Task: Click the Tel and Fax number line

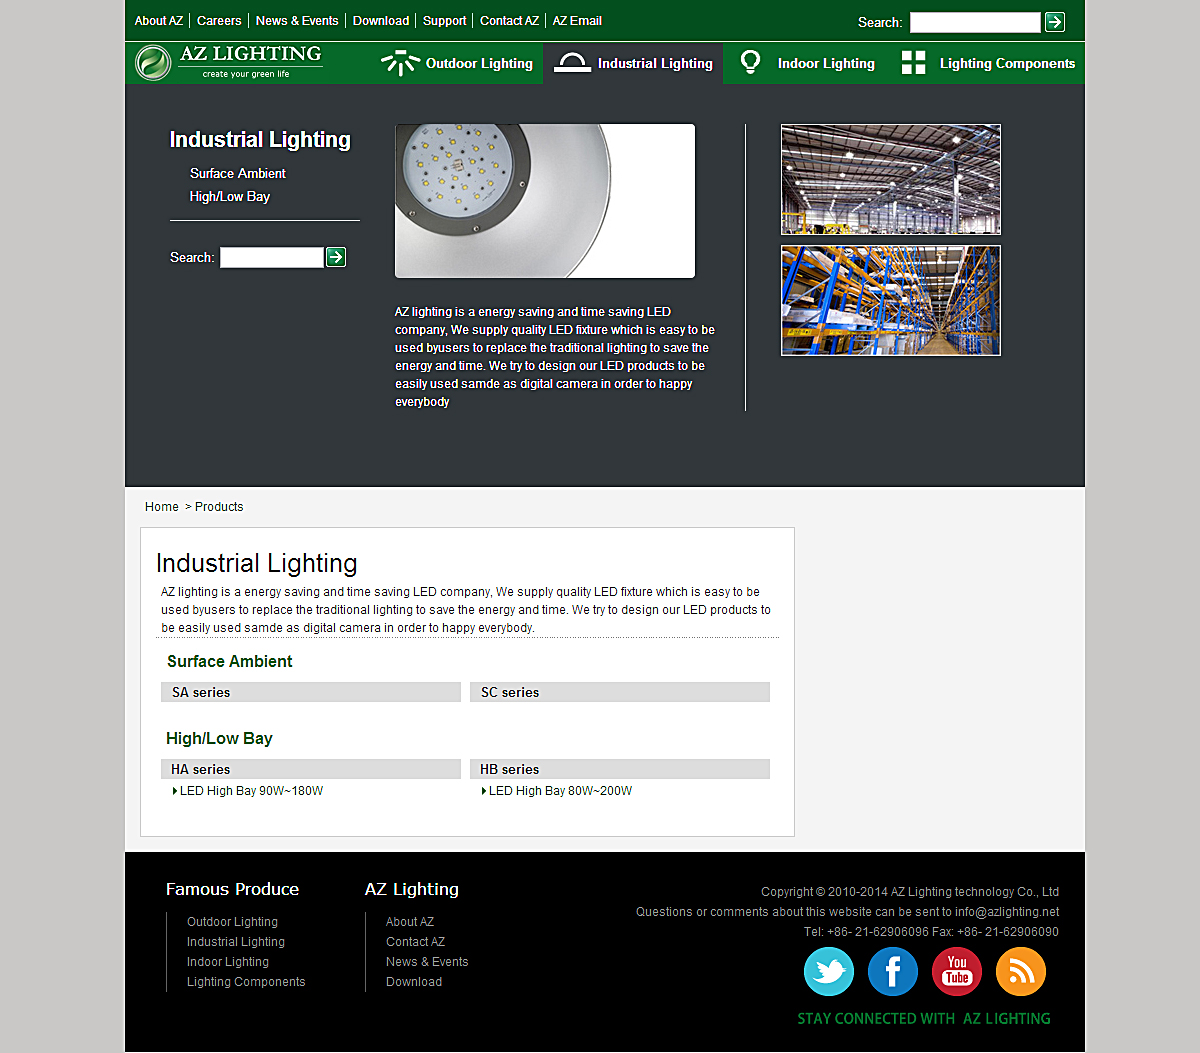Action: [x=931, y=932]
